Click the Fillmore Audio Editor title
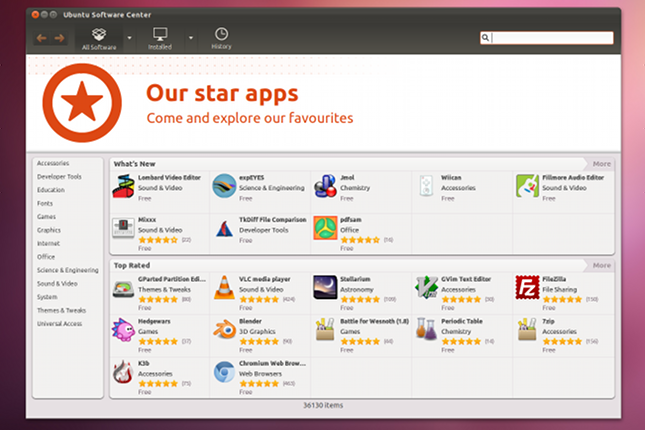The width and height of the screenshot is (645, 430). (573, 178)
